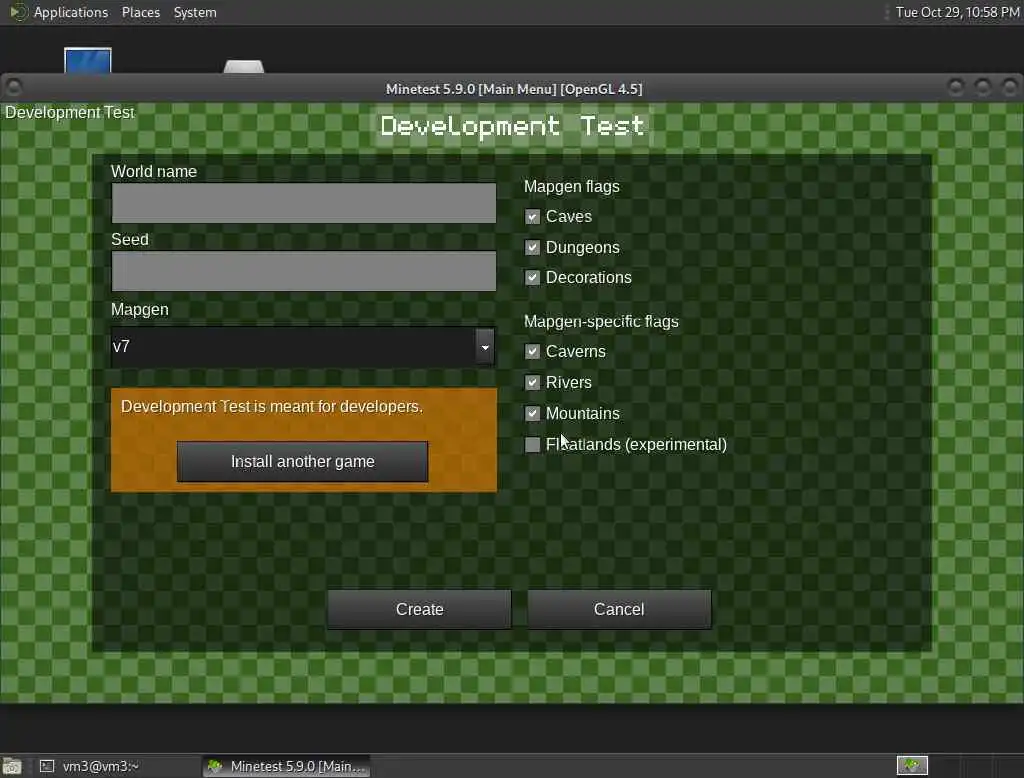Screen dimensions: 1024x778
Task: Click Install another game button
Action: click(302, 462)
